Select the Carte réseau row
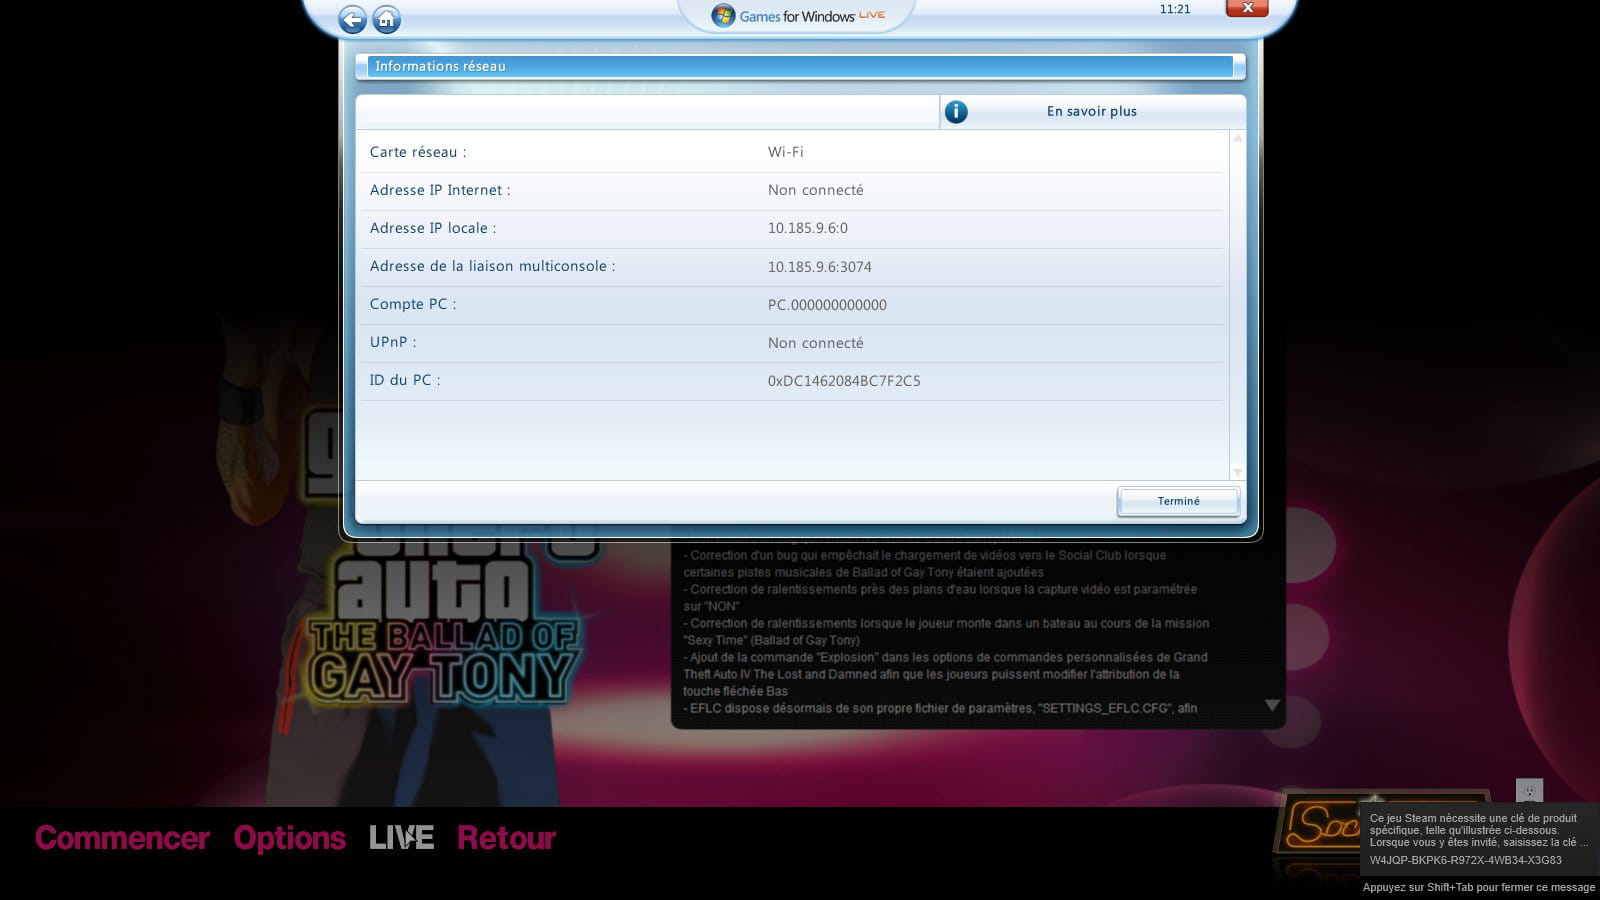Screen dimensions: 1600x900 click(x=790, y=152)
